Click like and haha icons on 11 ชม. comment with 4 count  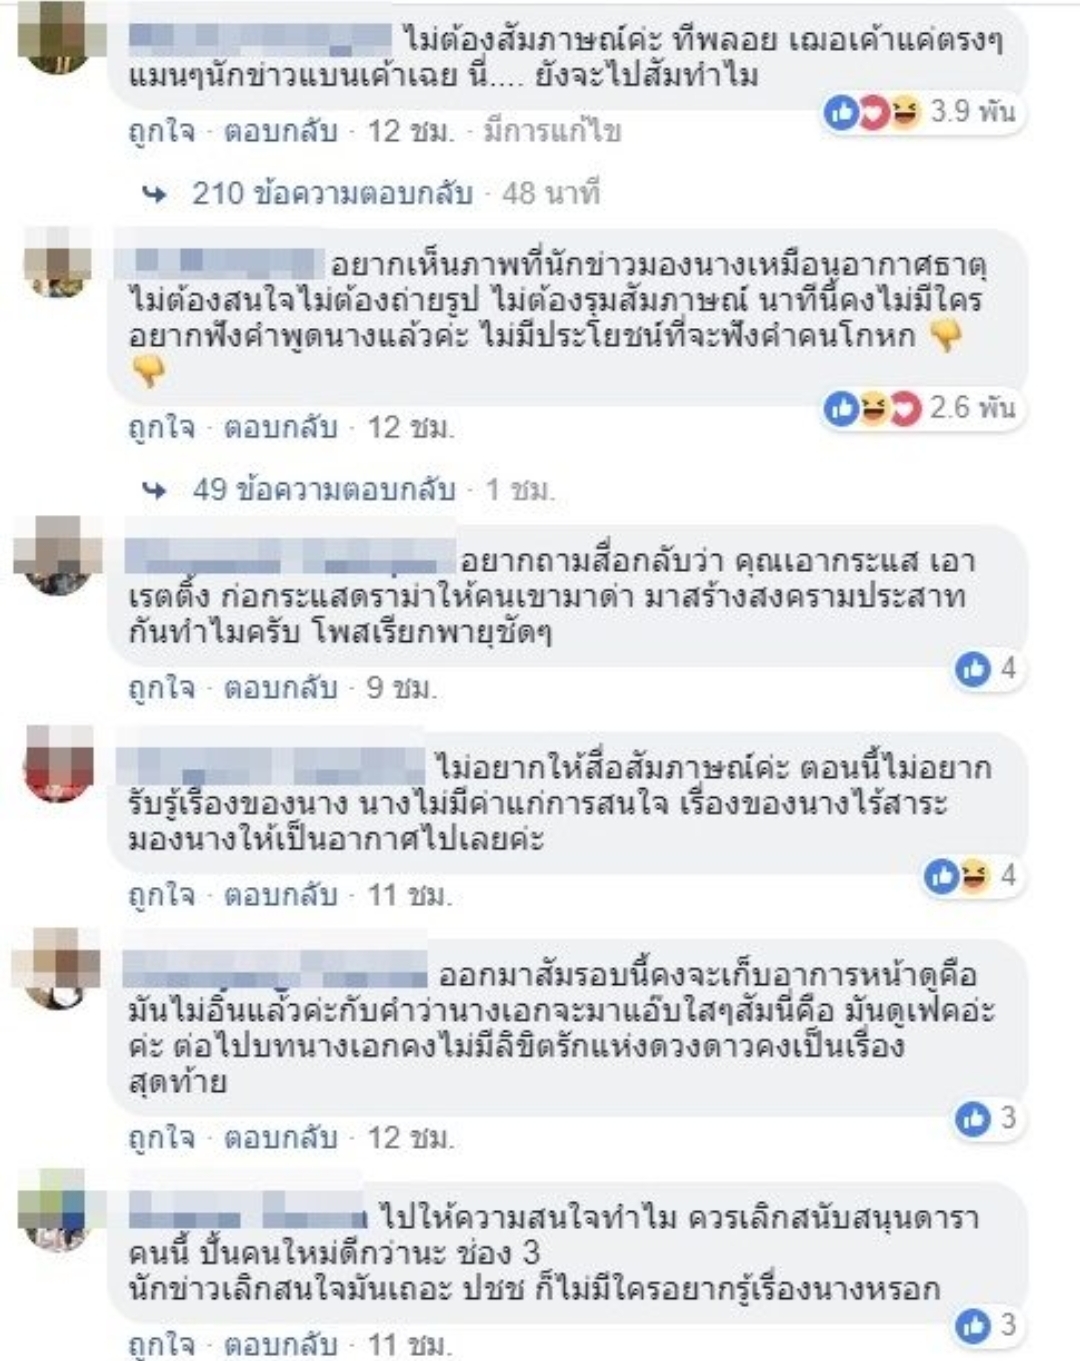coord(958,877)
